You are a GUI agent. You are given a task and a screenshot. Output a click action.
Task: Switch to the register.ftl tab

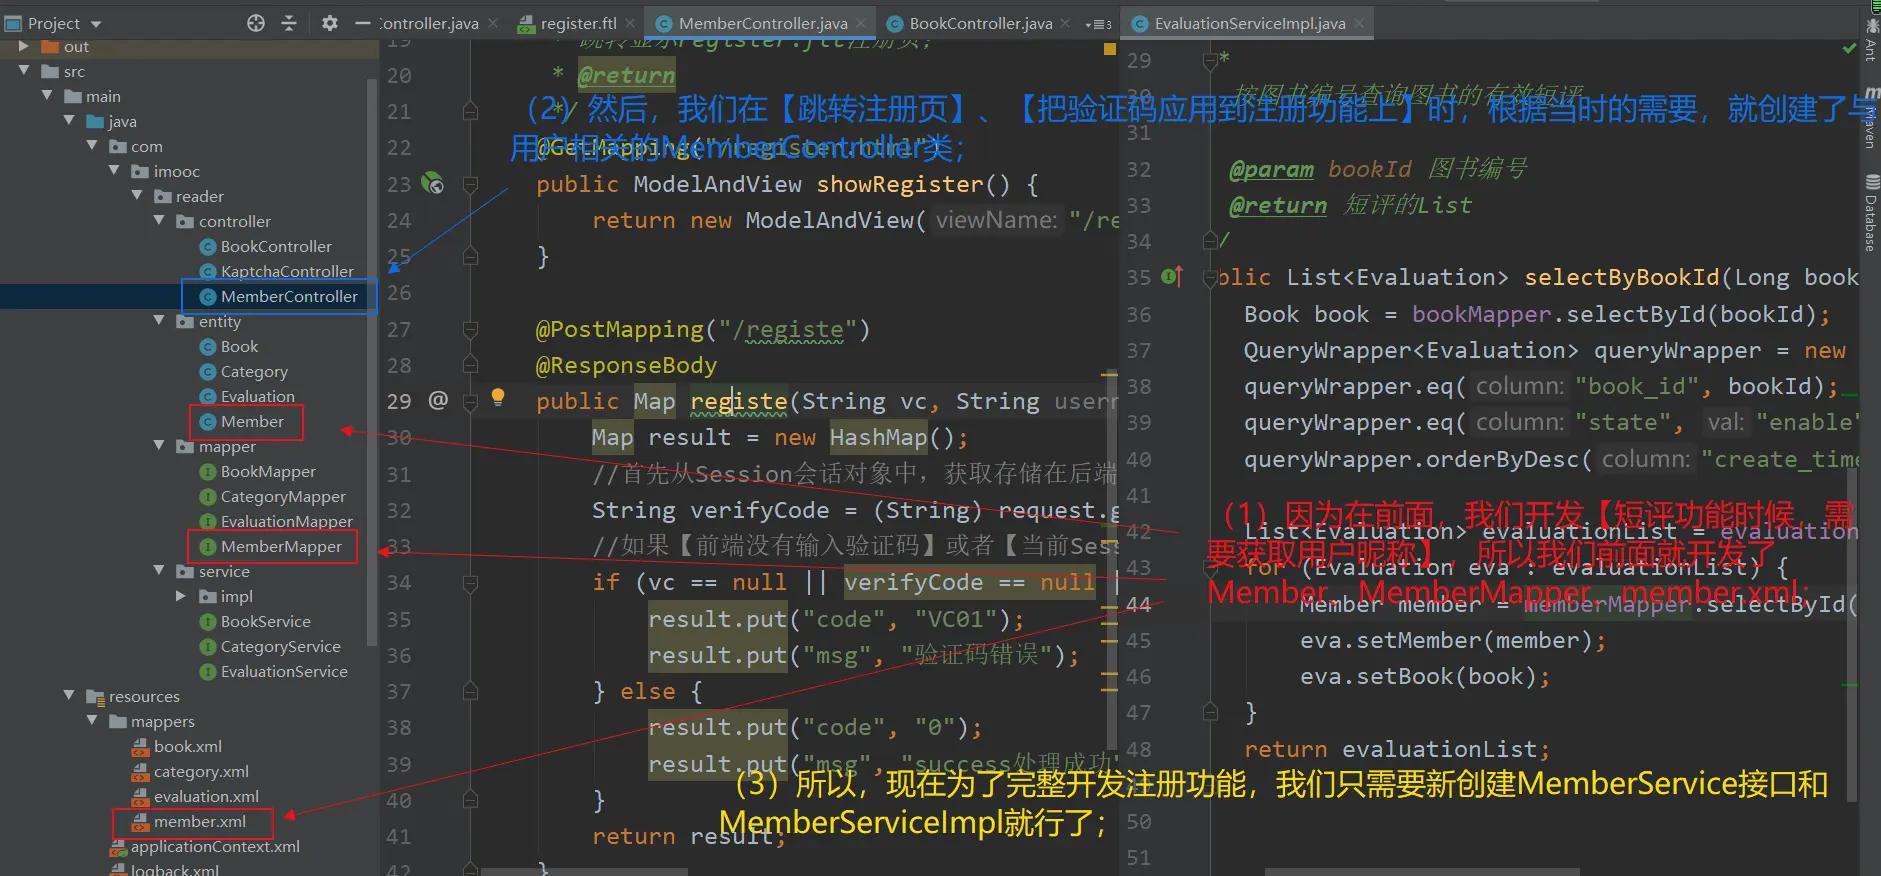coord(577,24)
